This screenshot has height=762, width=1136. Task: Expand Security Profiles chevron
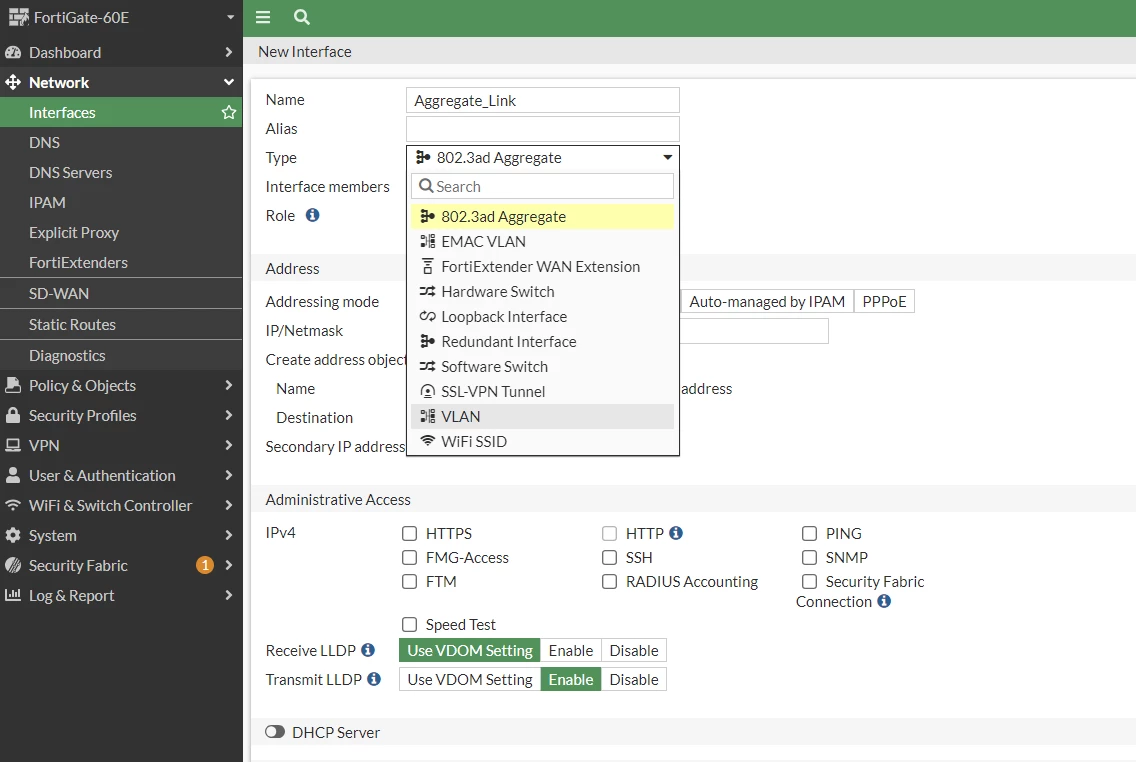coord(228,415)
